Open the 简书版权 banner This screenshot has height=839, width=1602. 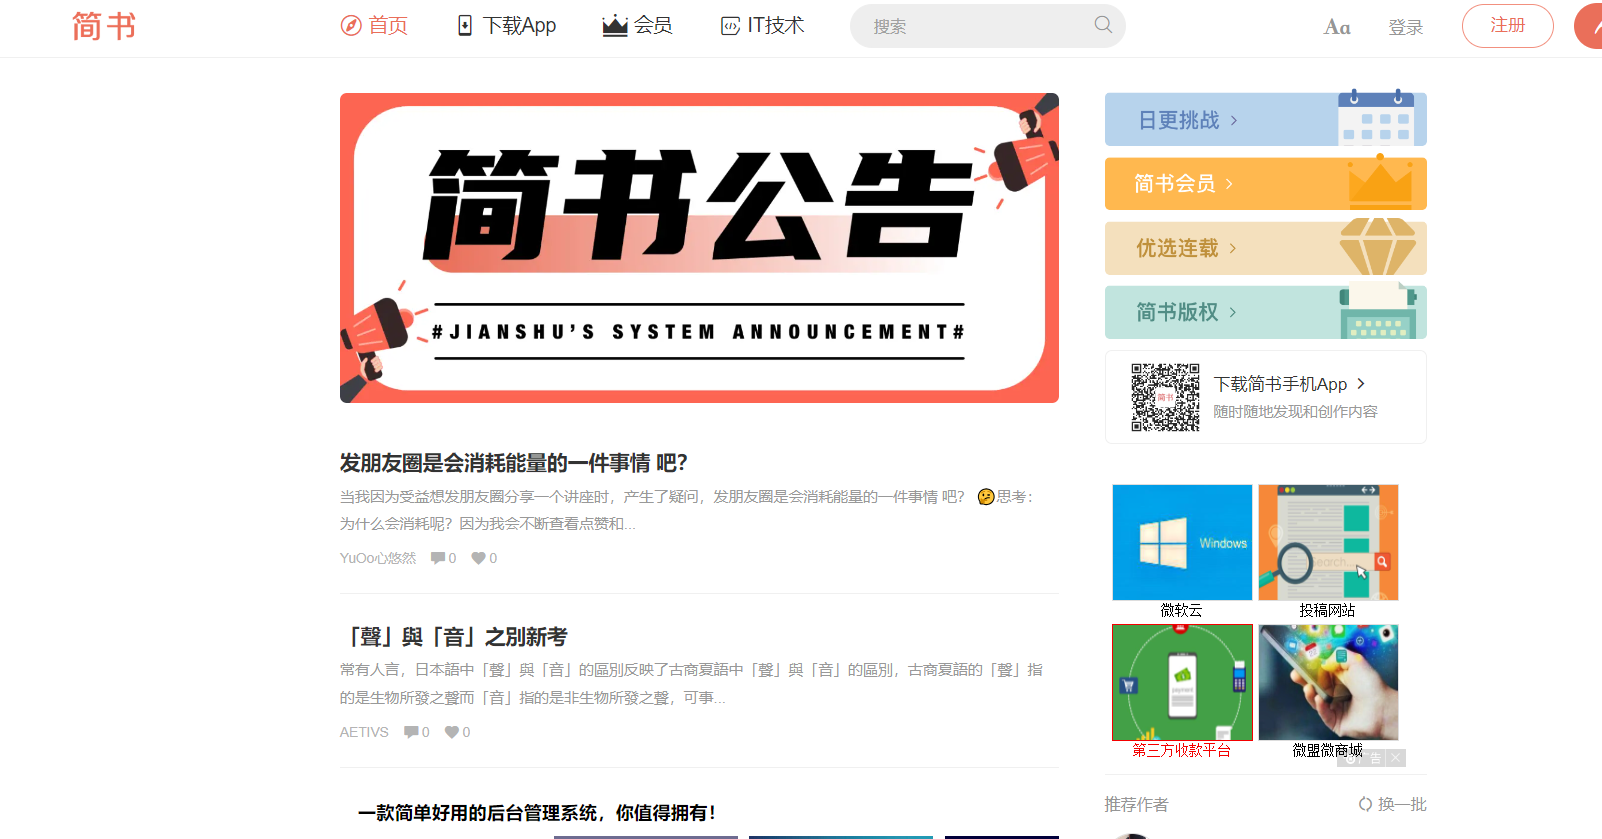[x=1265, y=312]
